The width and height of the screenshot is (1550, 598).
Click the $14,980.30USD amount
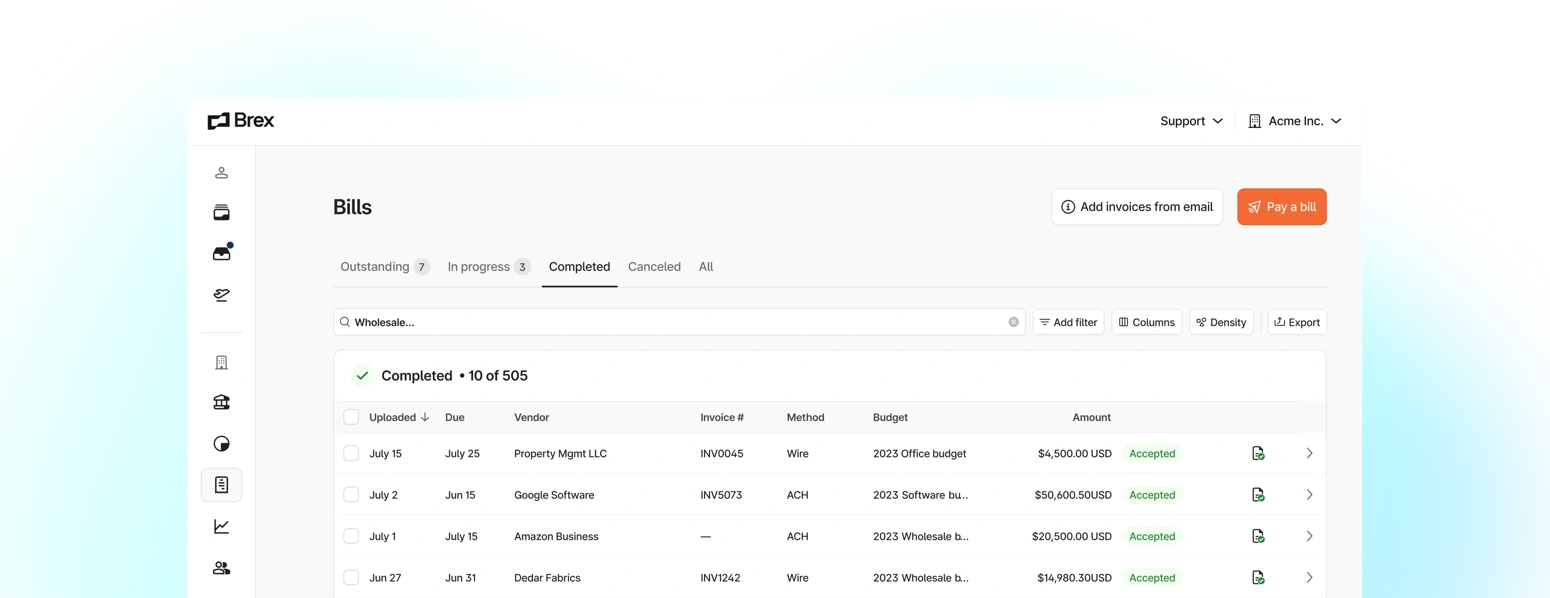[1074, 577]
